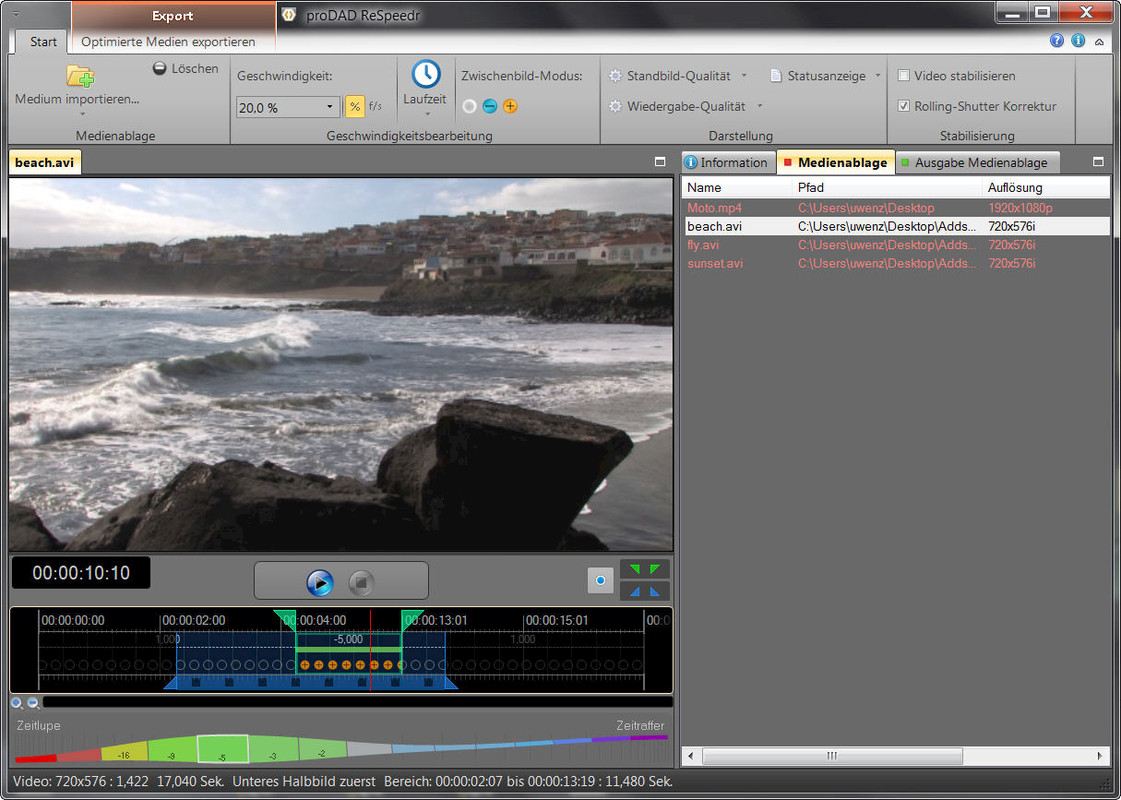Viewport: 1121px width, 800px height.
Task: Open the Laufzeit clock tool
Action: (x=426, y=75)
